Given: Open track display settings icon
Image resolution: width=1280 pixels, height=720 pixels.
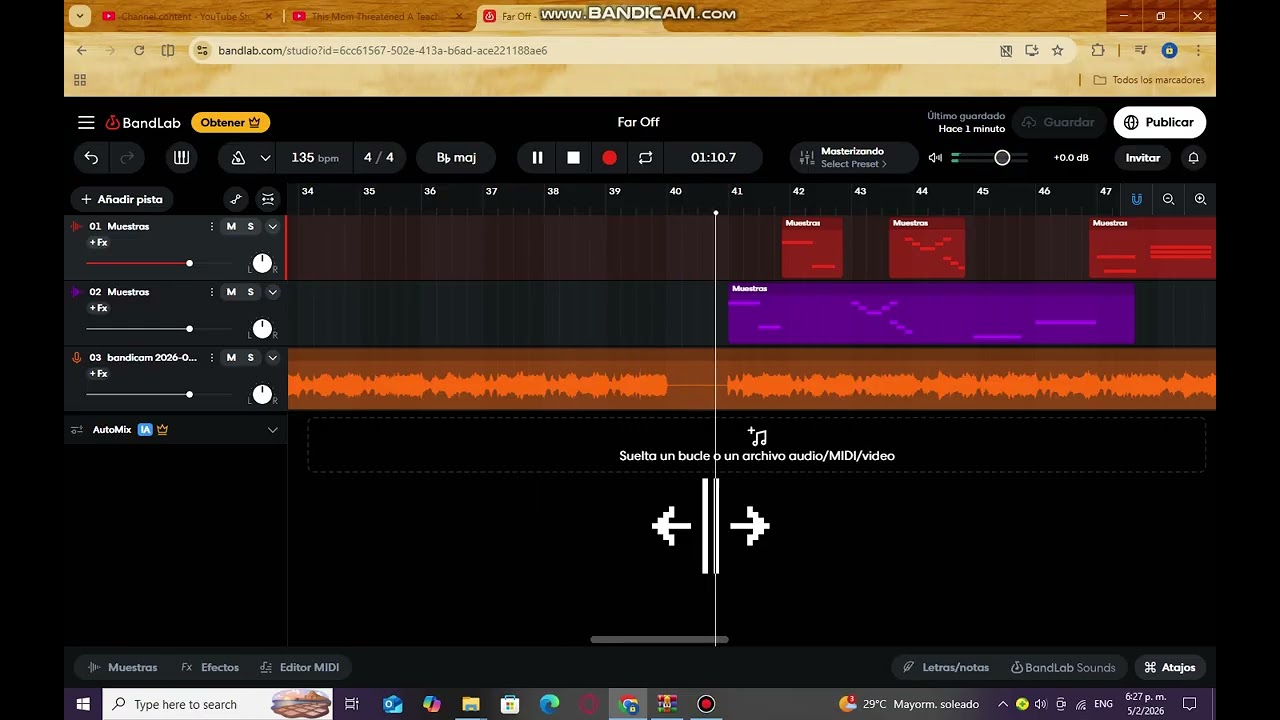Looking at the screenshot, I should point(268,199).
